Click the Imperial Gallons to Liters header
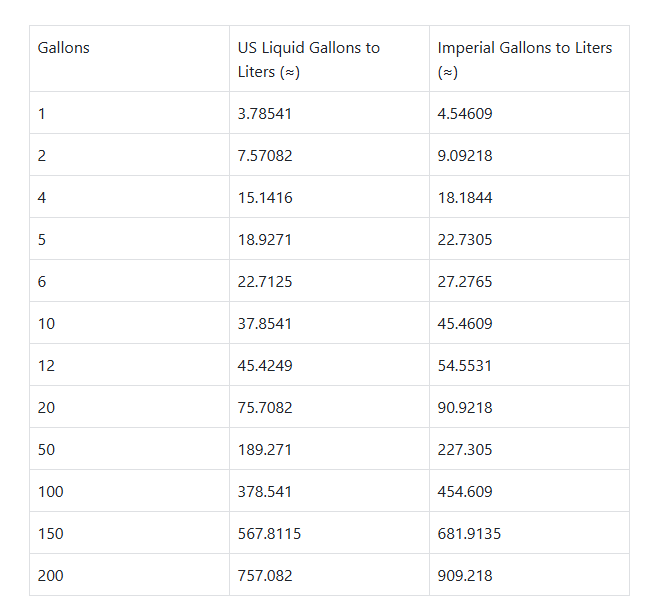 pos(524,59)
